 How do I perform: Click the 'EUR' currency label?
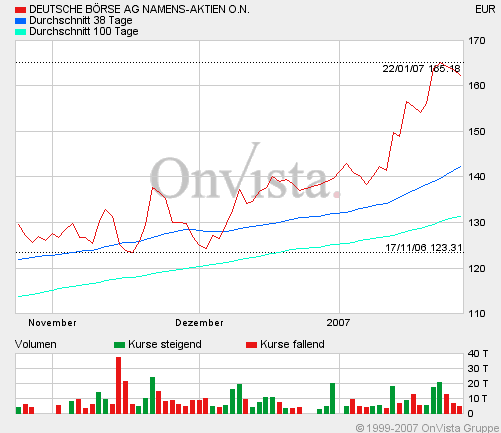pos(485,9)
